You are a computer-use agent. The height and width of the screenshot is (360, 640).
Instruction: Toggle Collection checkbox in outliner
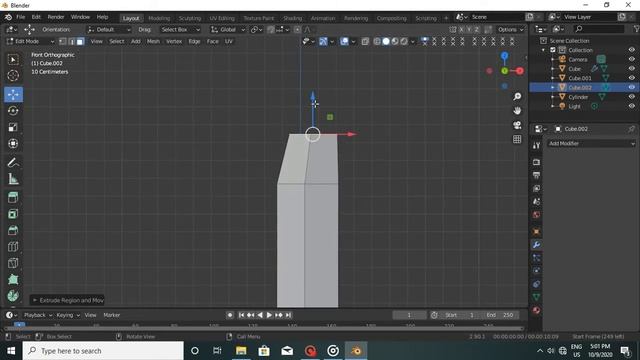[553, 50]
